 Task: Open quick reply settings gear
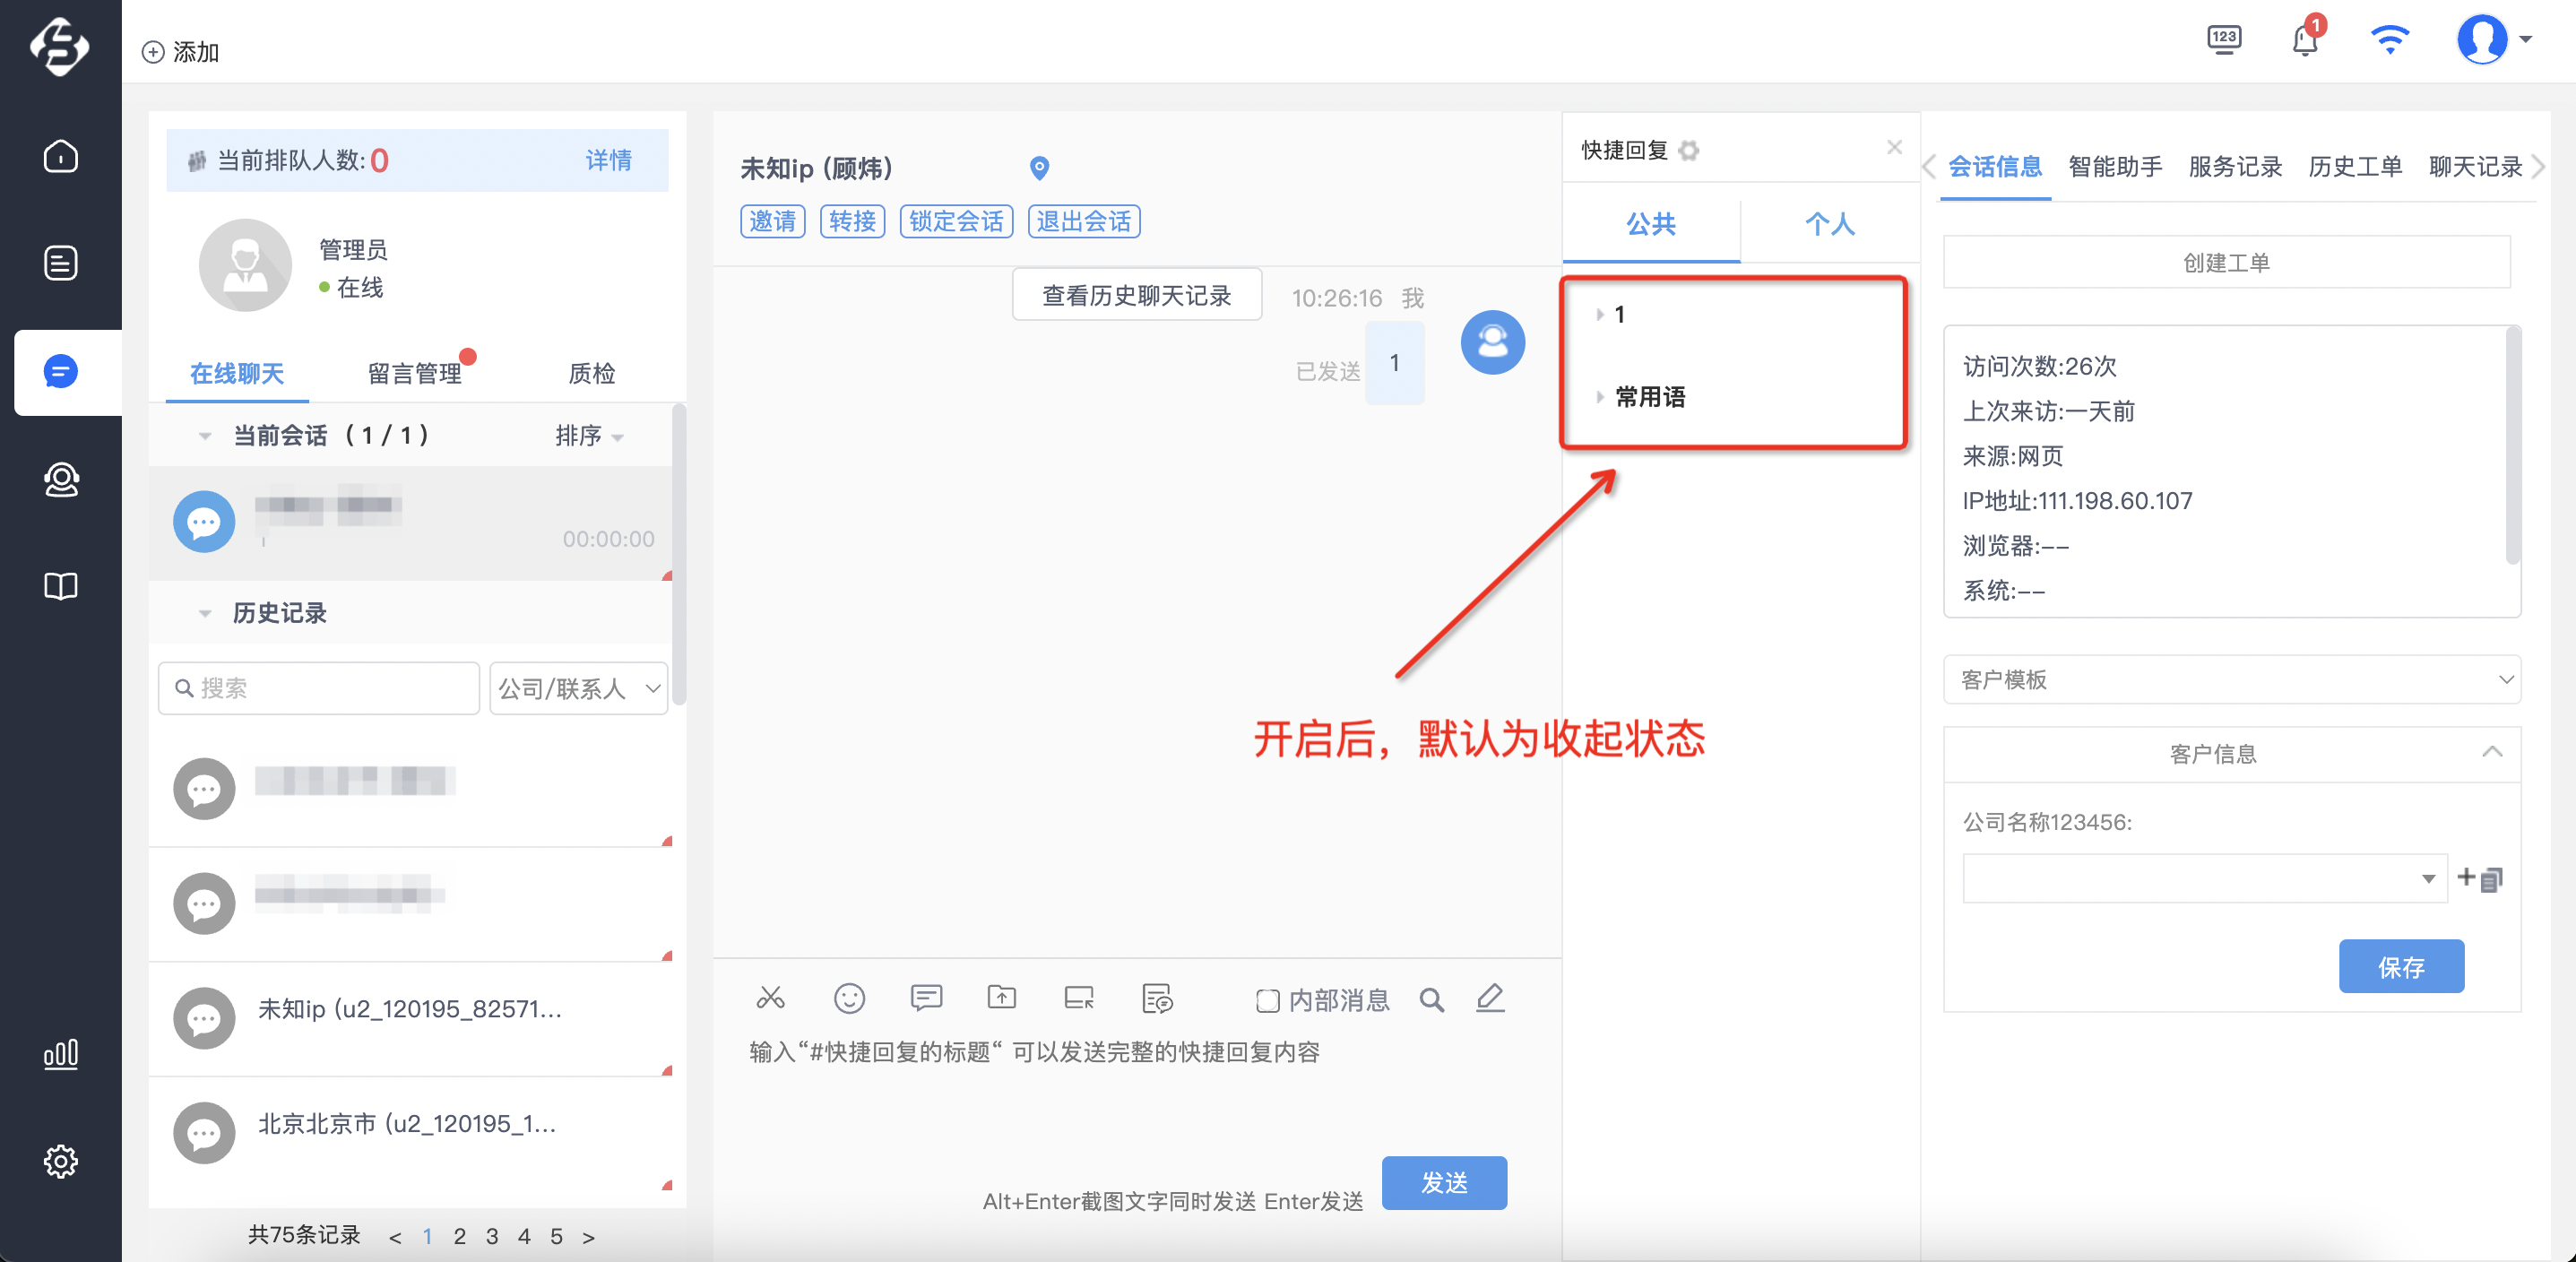1689,151
